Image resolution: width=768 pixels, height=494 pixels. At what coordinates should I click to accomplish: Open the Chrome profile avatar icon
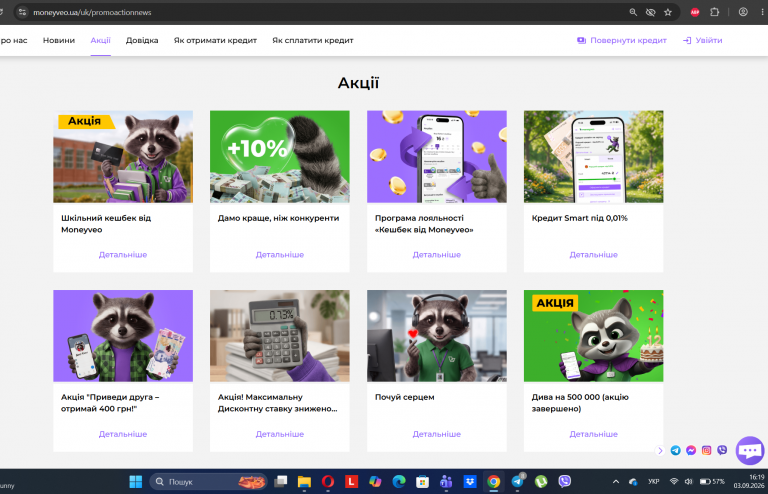click(743, 12)
